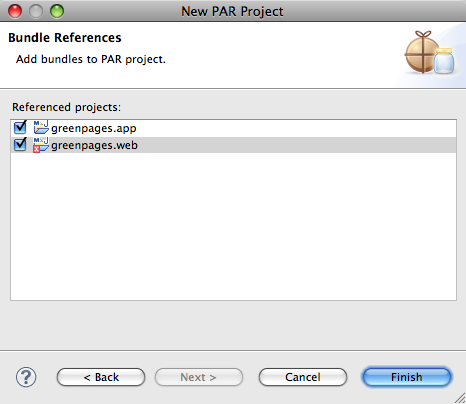This screenshot has width=466, height=404.
Task: Go back with the < Back button
Action: 101,377
